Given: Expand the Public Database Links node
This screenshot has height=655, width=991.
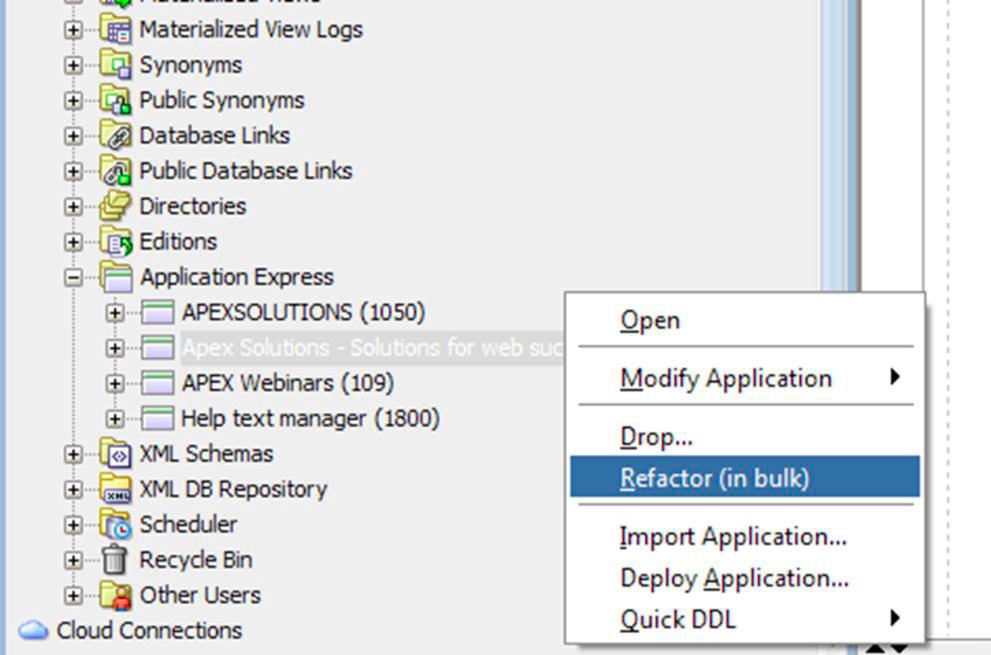Looking at the screenshot, I should [73, 171].
